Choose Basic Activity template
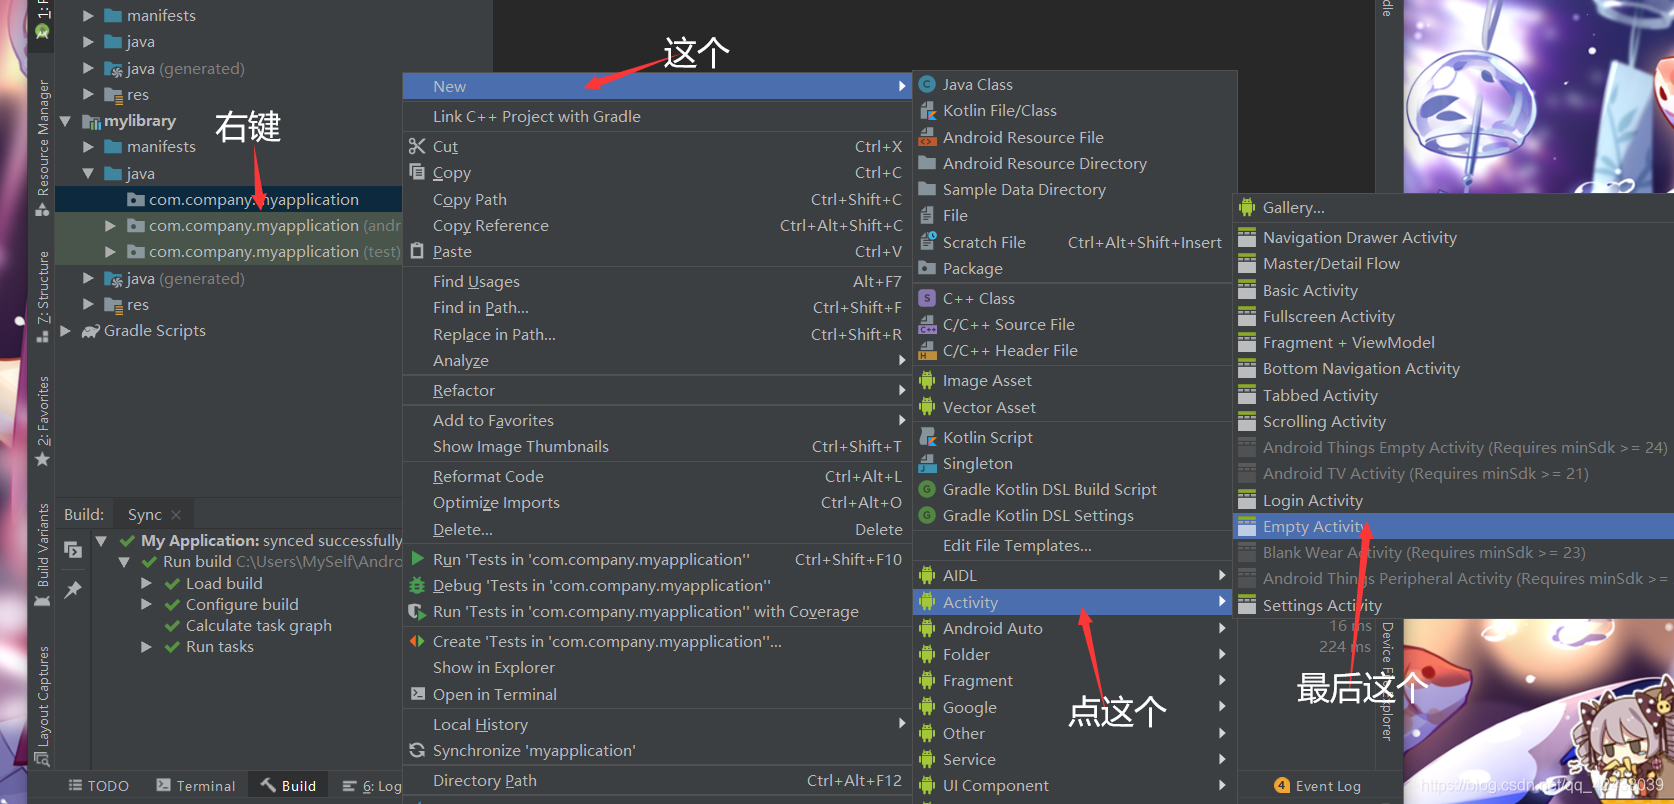The image size is (1674, 804). point(1454,290)
